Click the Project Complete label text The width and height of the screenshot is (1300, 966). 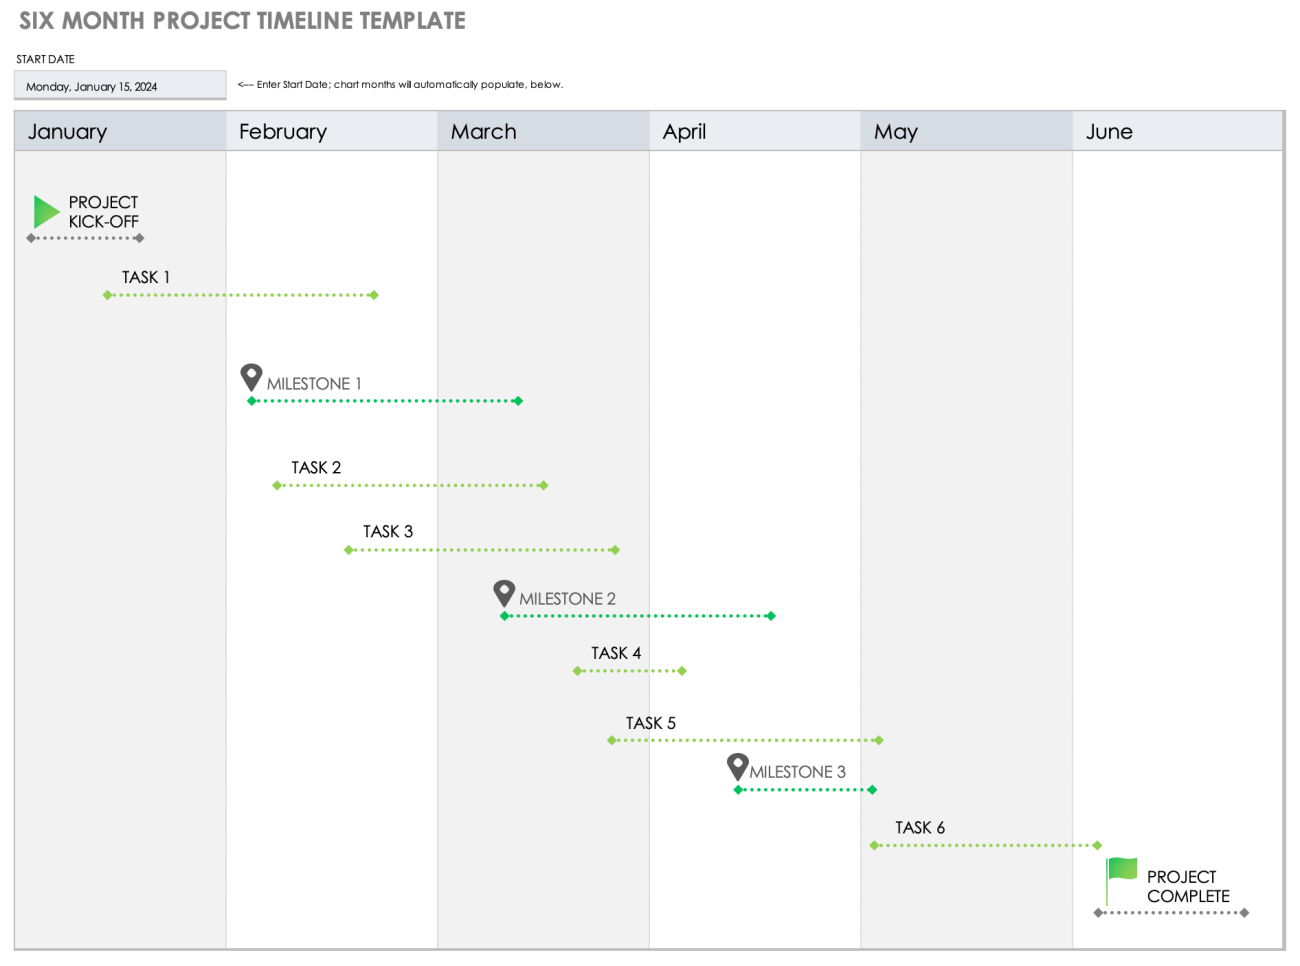click(x=1187, y=886)
